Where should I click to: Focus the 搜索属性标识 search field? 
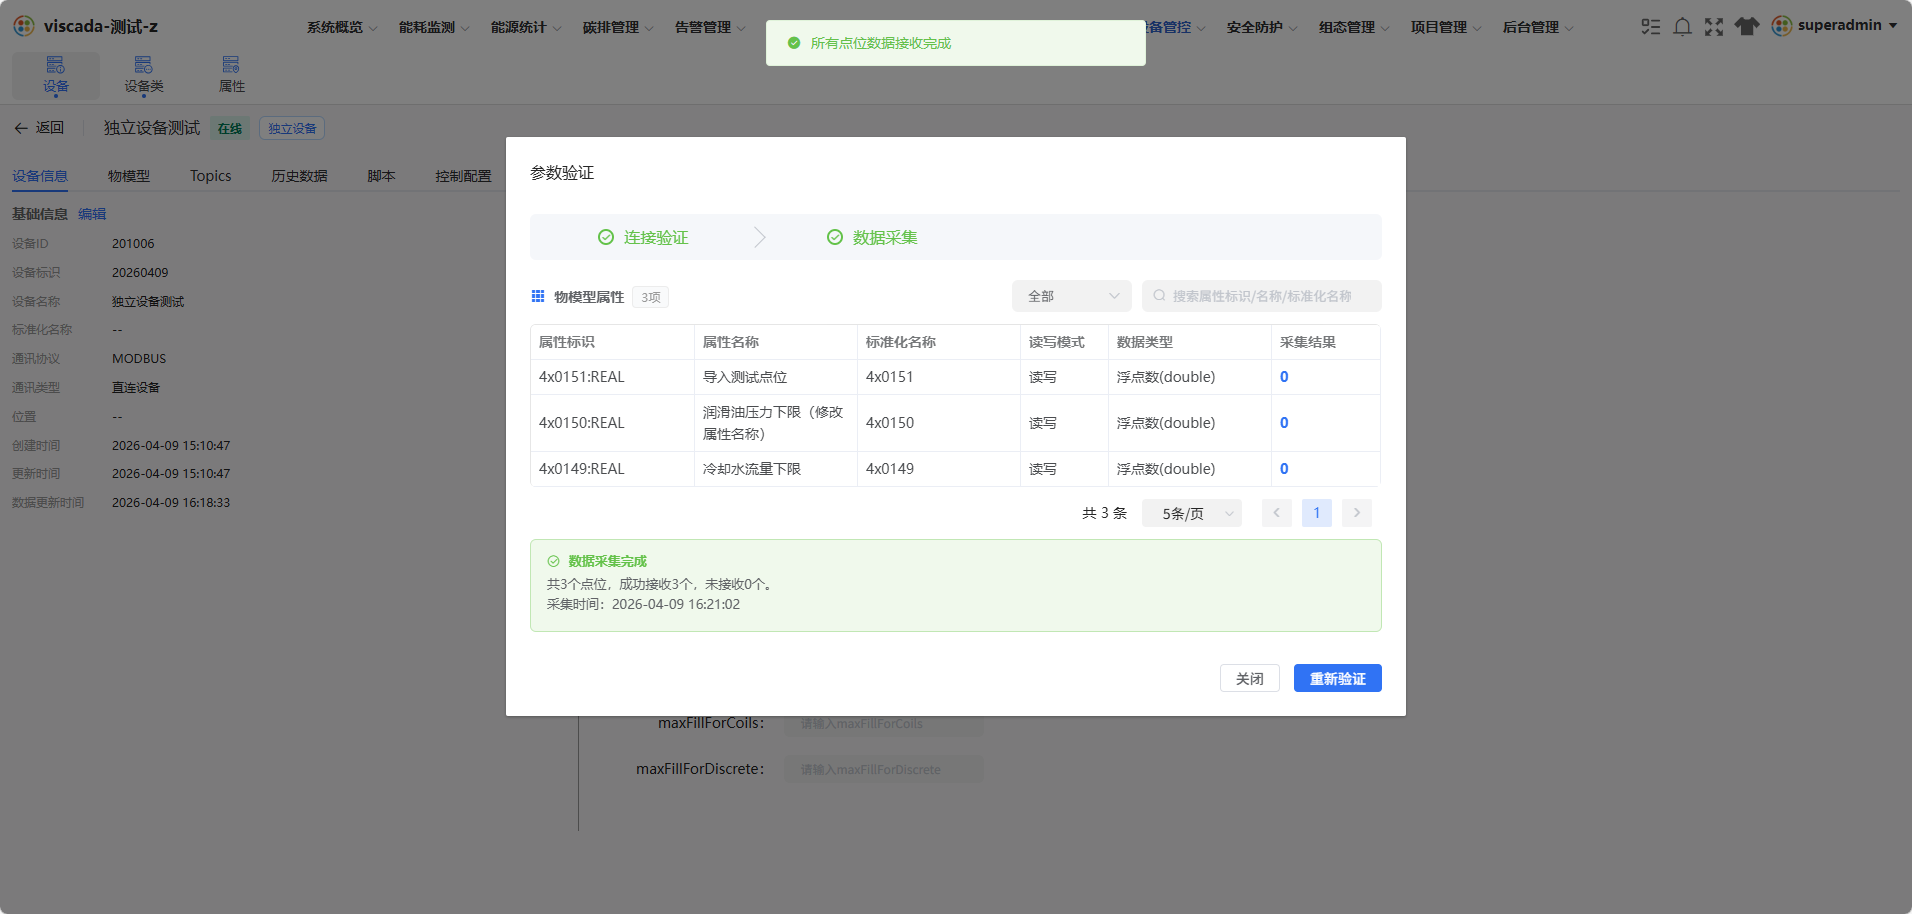tap(1262, 296)
